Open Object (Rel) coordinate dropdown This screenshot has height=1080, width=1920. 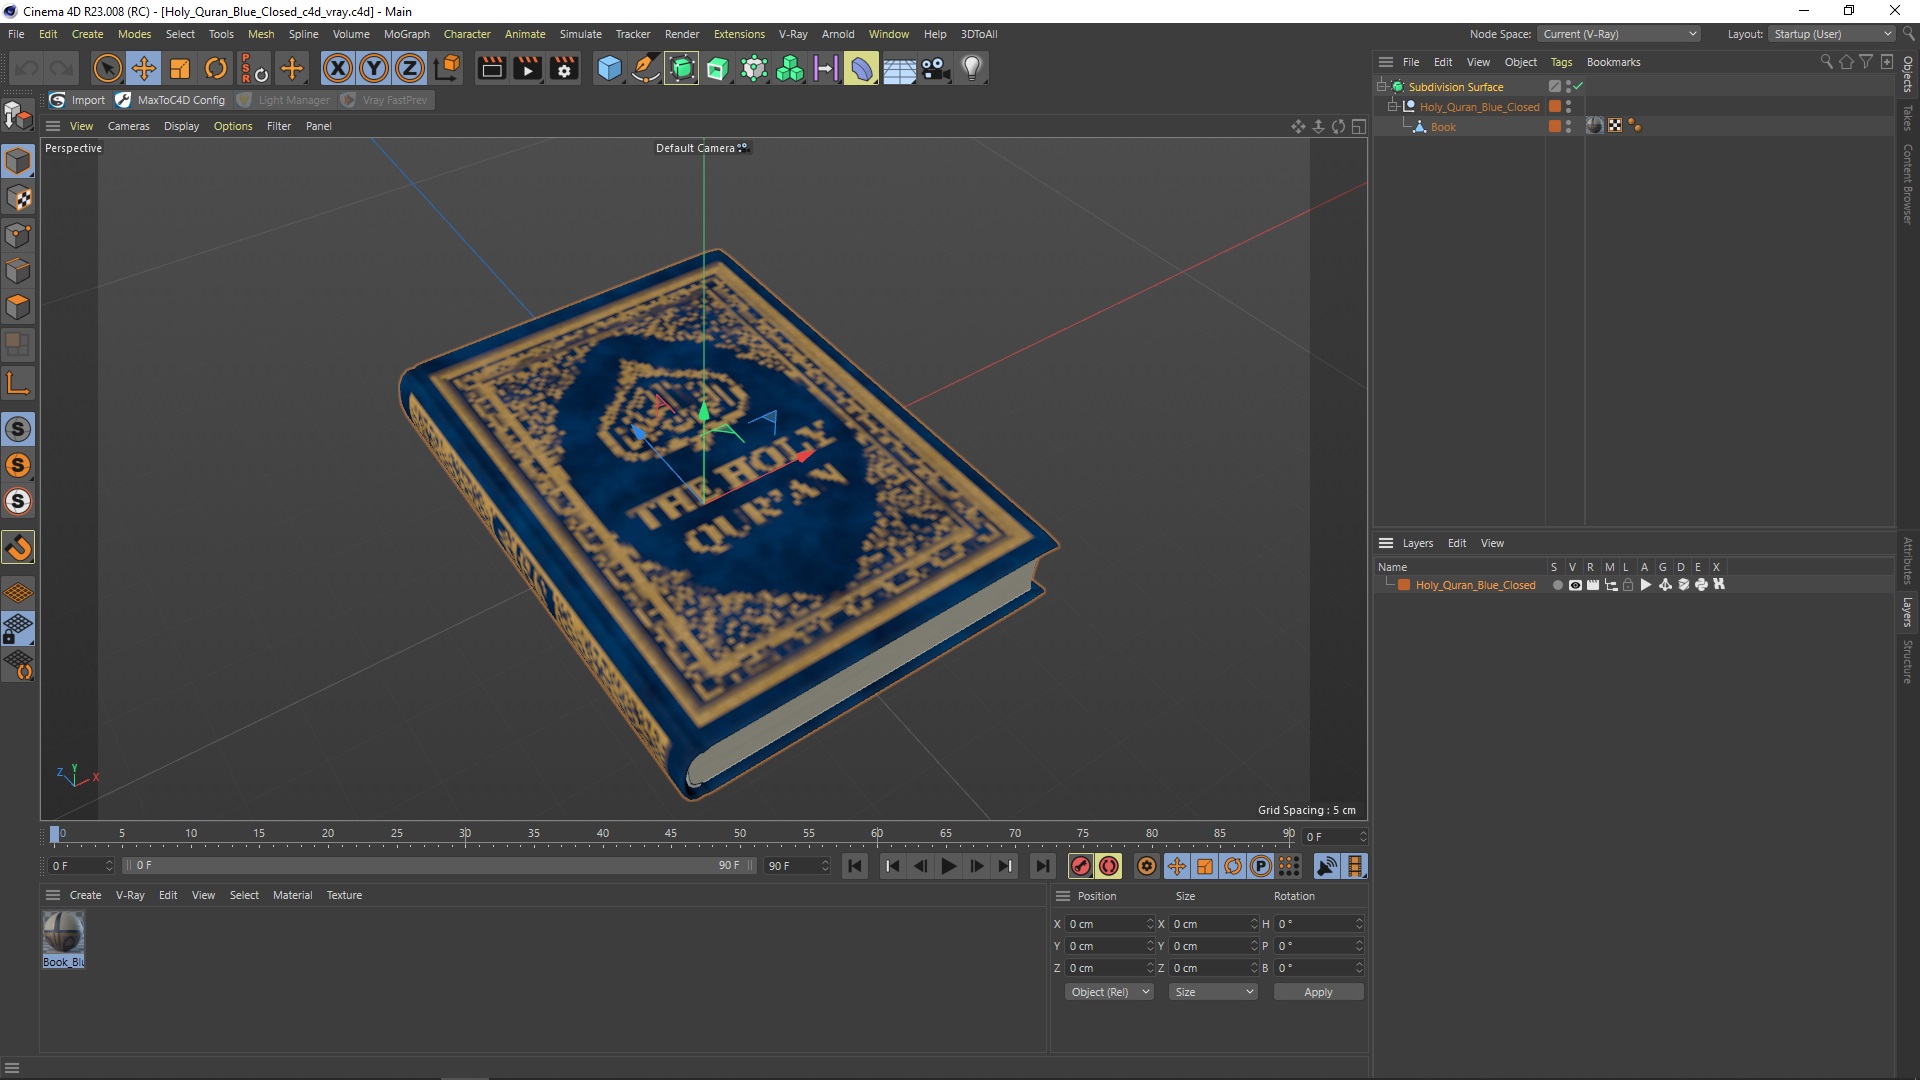[1109, 992]
